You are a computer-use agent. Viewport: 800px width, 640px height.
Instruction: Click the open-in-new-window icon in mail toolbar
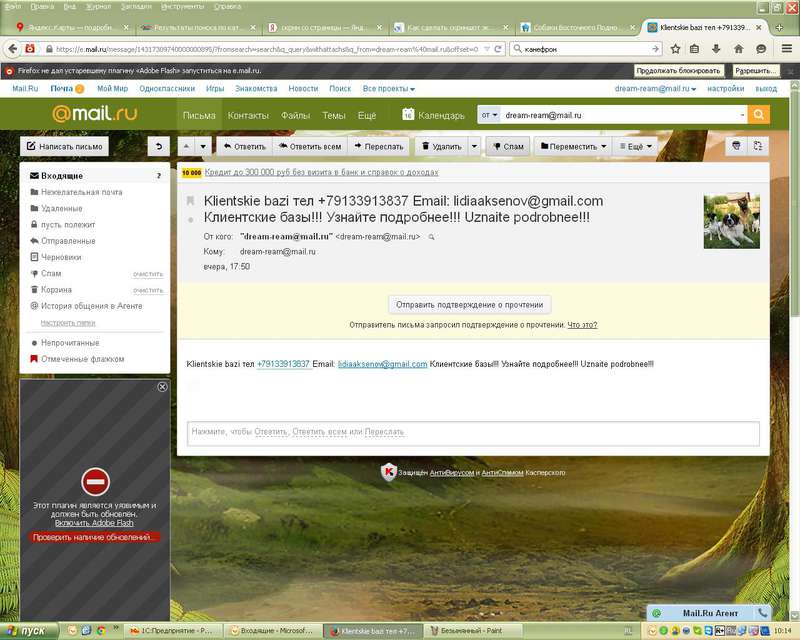click(x=759, y=146)
